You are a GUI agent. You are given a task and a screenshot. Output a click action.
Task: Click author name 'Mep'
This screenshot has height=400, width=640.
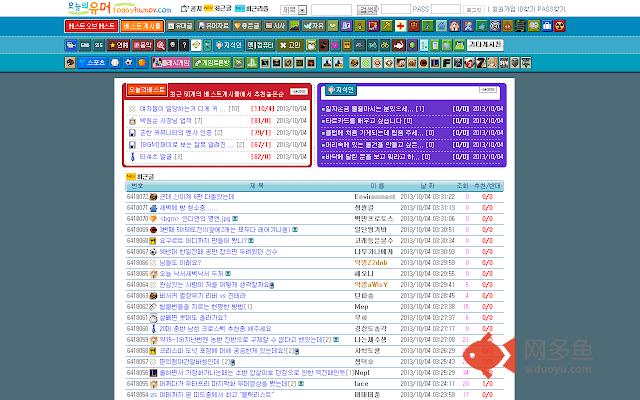click(x=361, y=307)
